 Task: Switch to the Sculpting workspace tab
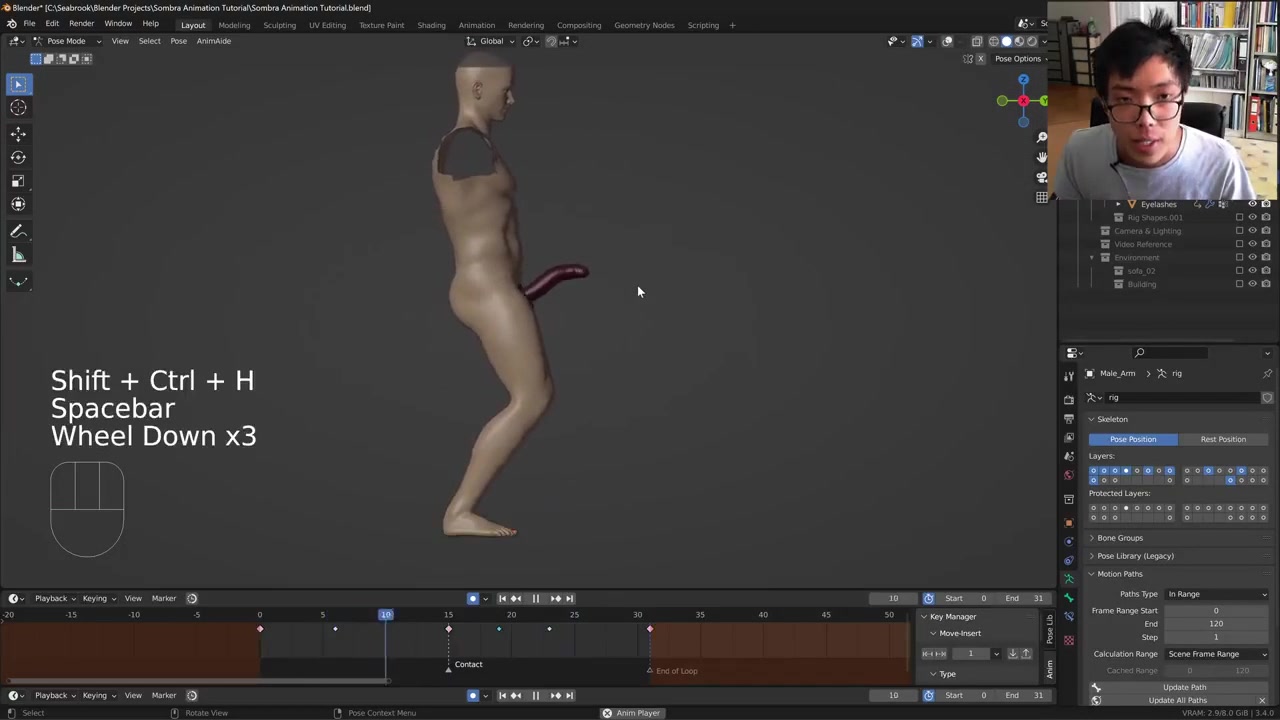[279, 25]
